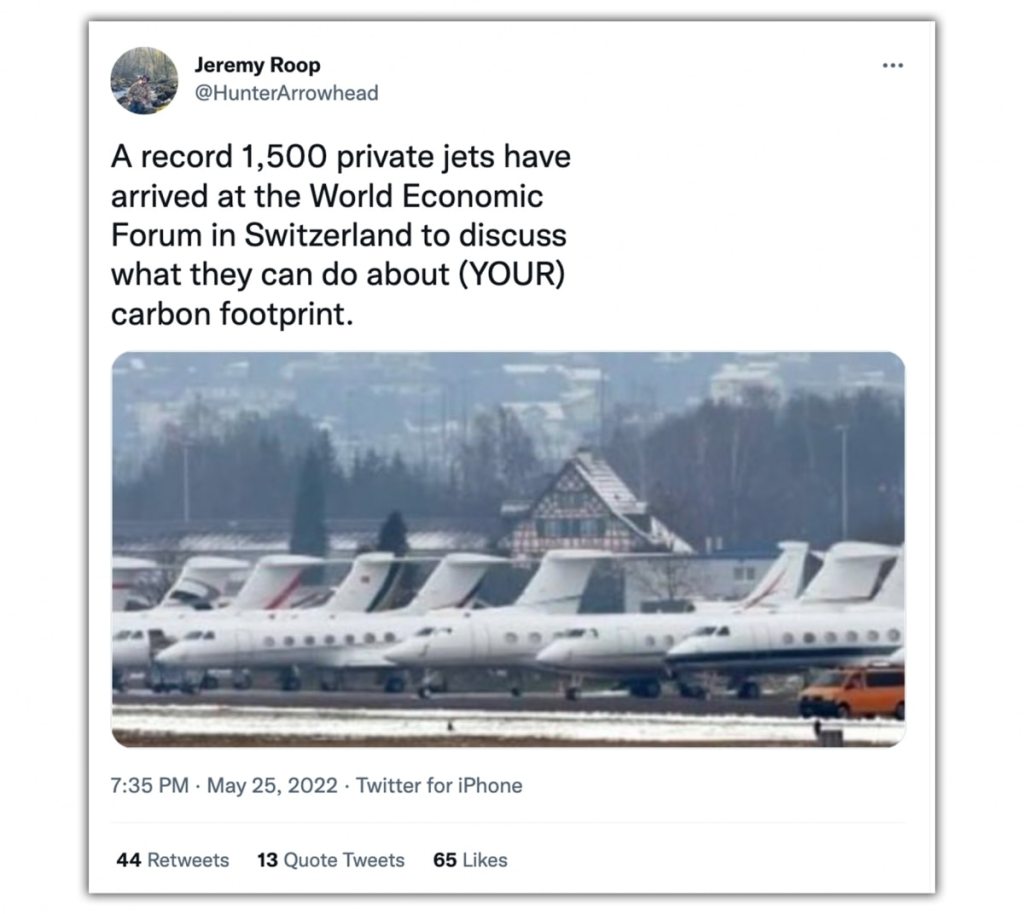Click the orange van in the photo

pos(852,691)
